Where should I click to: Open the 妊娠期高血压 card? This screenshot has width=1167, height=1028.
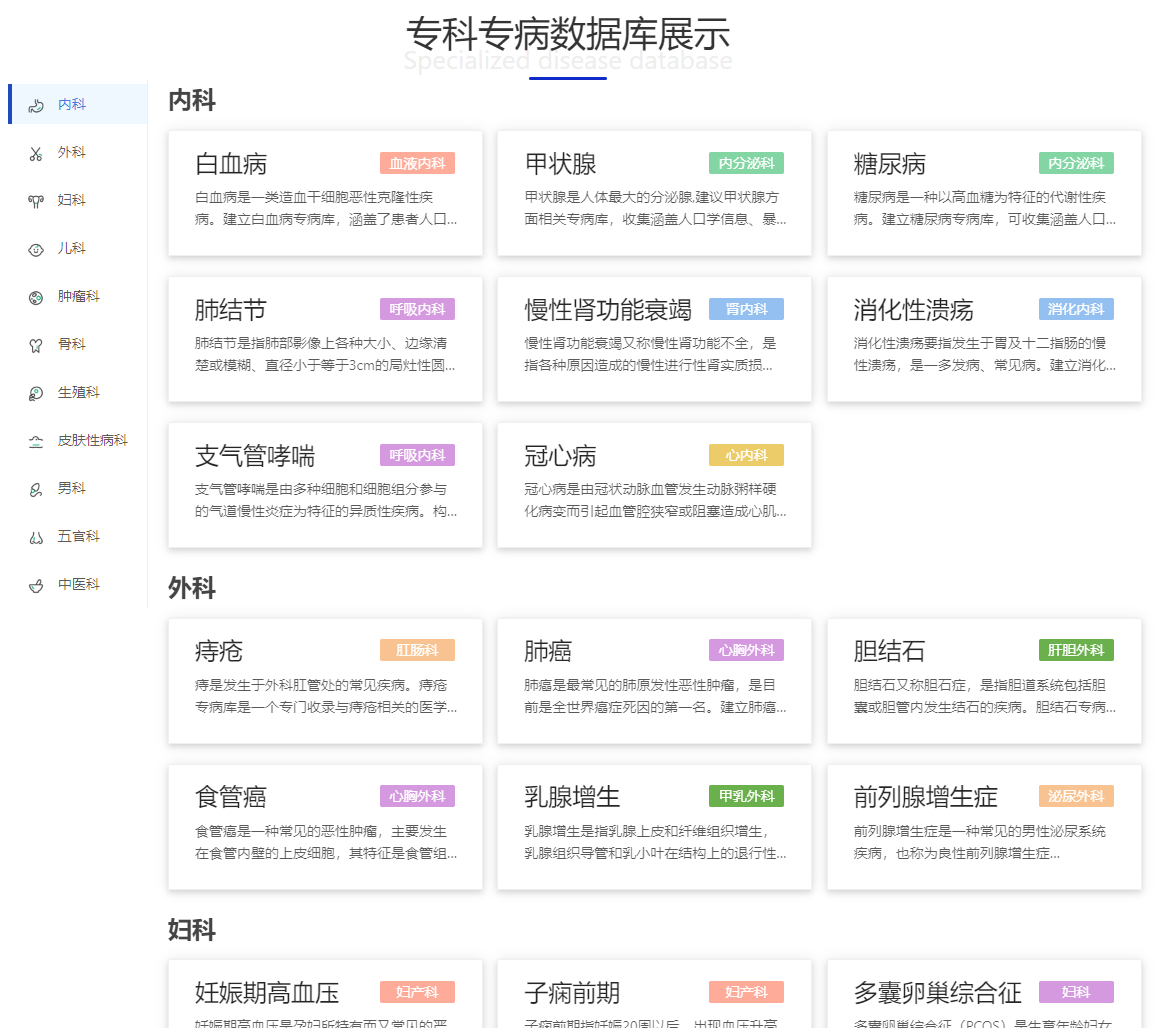pyautogui.click(x=267, y=993)
